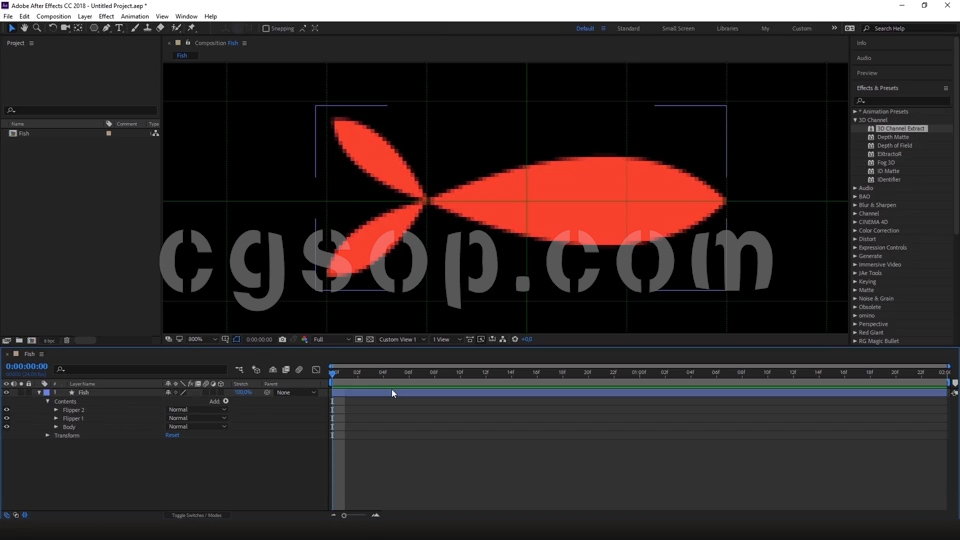Click the Fish layer label color swatch
960x540 pixels.
coord(47,392)
